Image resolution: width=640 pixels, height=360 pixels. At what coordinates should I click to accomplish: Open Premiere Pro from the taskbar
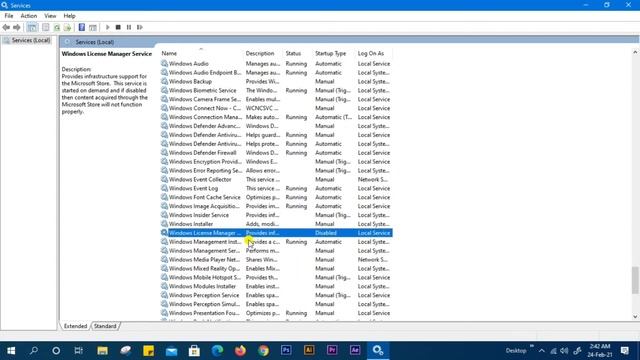tap(332, 350)
